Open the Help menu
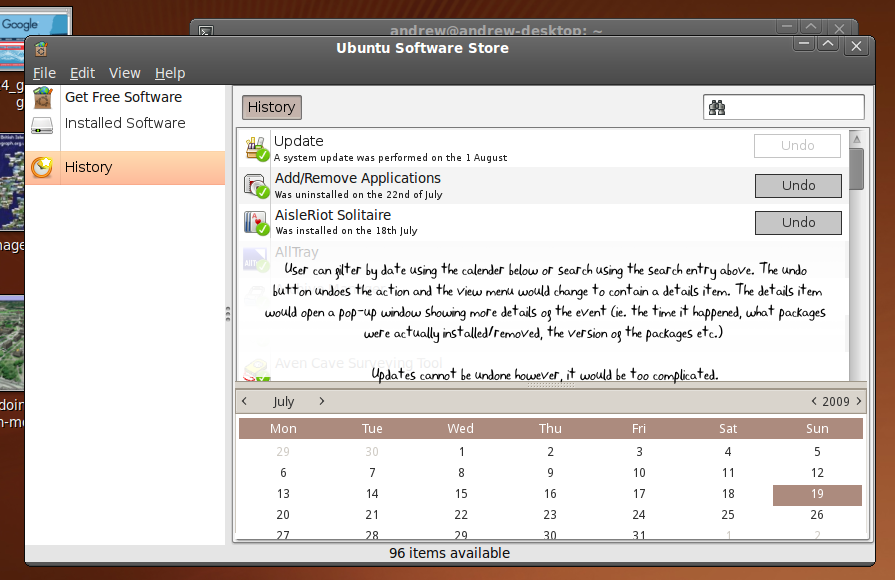Viewport: 895px width, 580px height. point(170,73)
